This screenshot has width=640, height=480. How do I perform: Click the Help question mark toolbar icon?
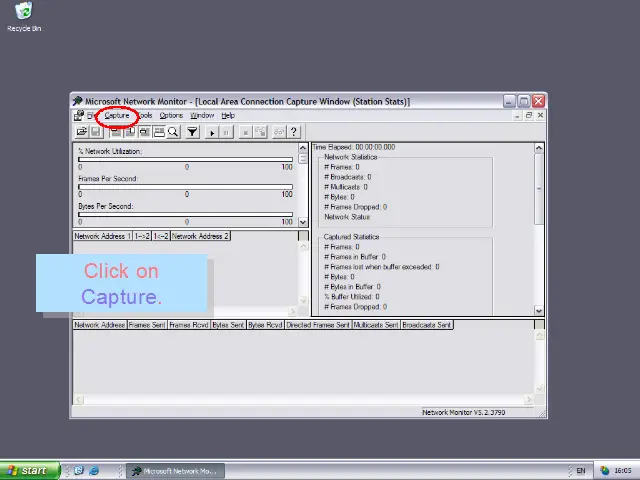tap(293, 132)
